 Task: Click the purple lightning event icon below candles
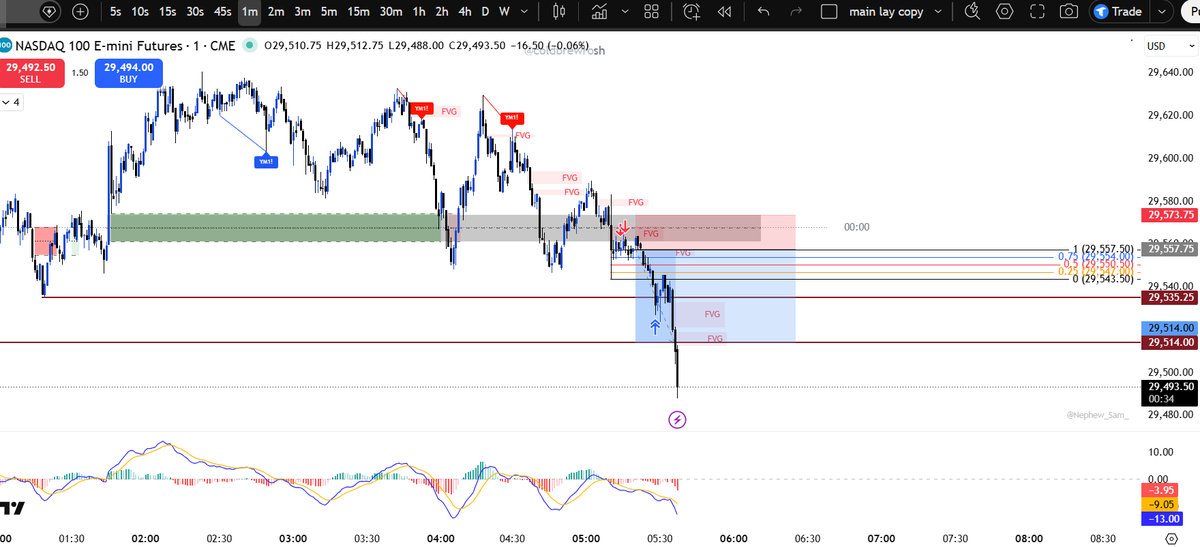pyautogui.click(x=677, y=419)
